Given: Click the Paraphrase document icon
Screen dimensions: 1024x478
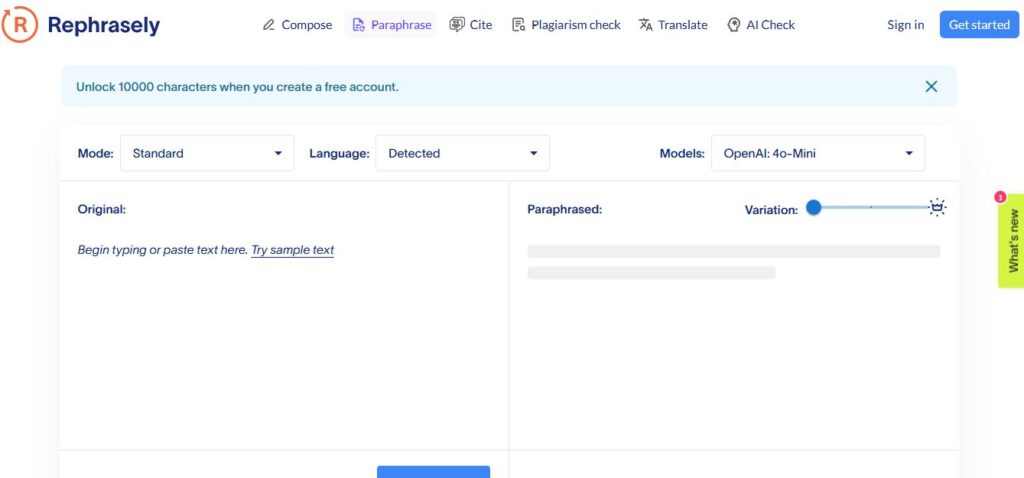Looking at the screenshot, I should click(358, 25).
